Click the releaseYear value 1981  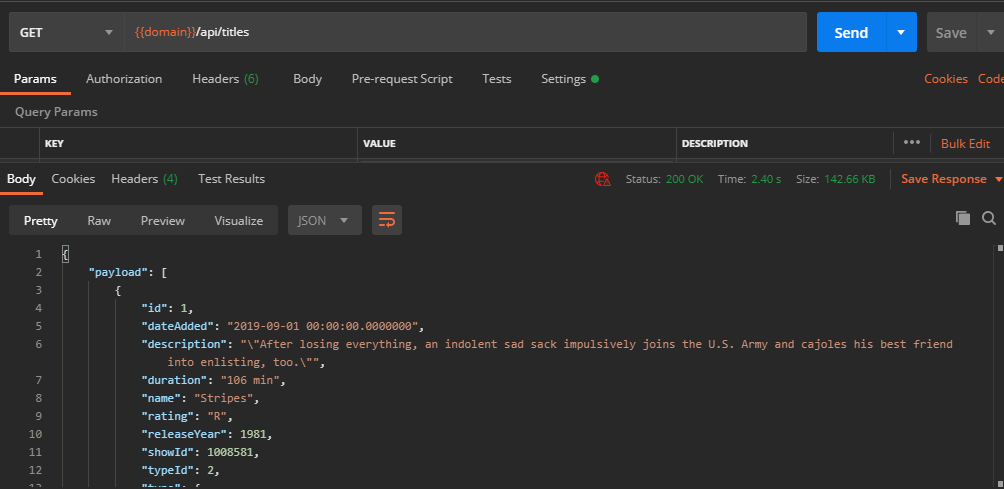click(253, 434)
